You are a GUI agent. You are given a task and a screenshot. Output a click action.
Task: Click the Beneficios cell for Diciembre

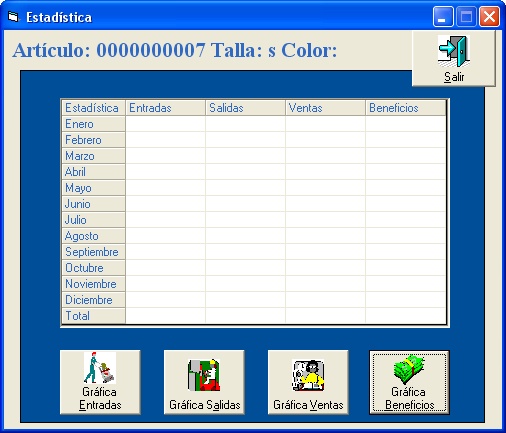(x=405, y=300)
